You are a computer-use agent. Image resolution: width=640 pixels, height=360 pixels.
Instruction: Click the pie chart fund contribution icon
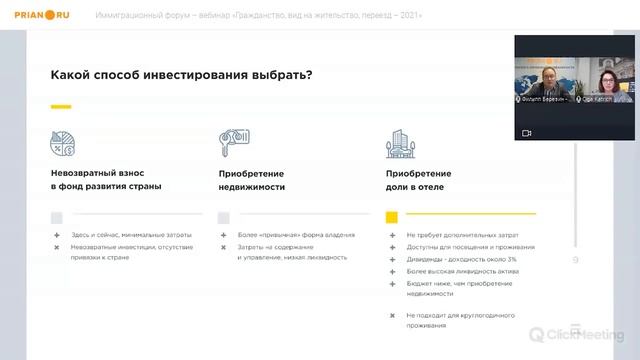click(62, 144)
